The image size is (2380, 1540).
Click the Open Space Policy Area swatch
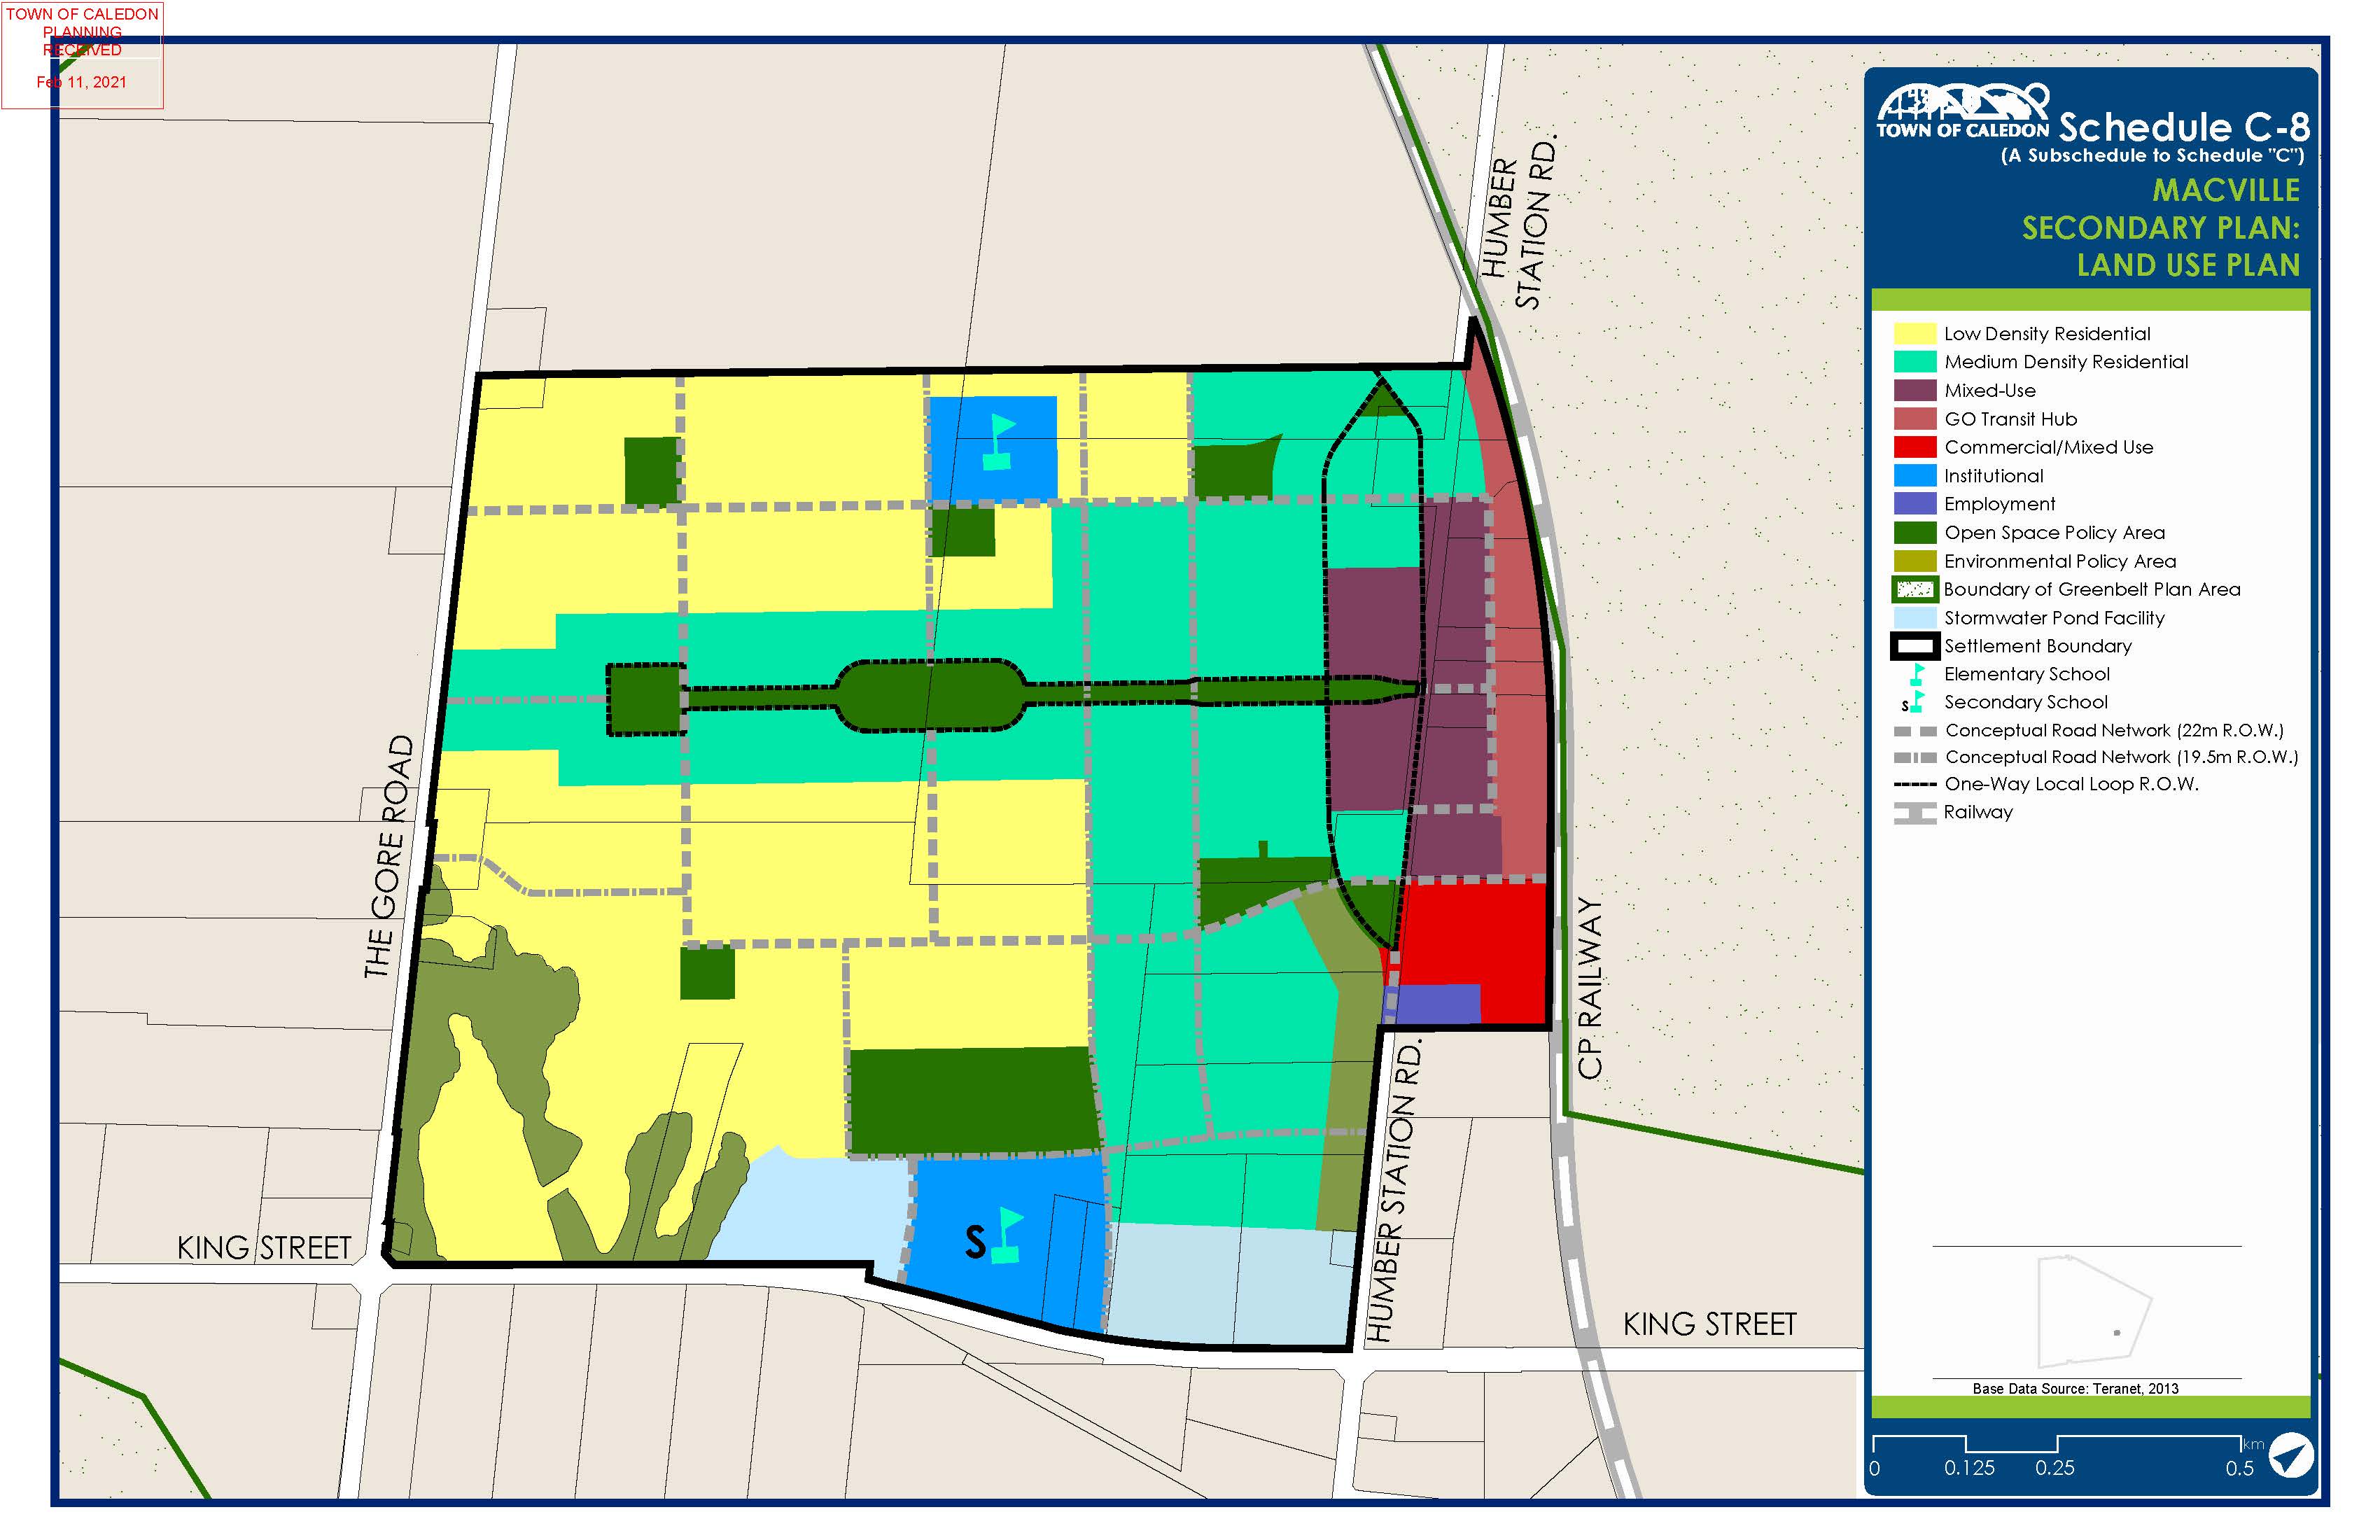point(1915,533)
